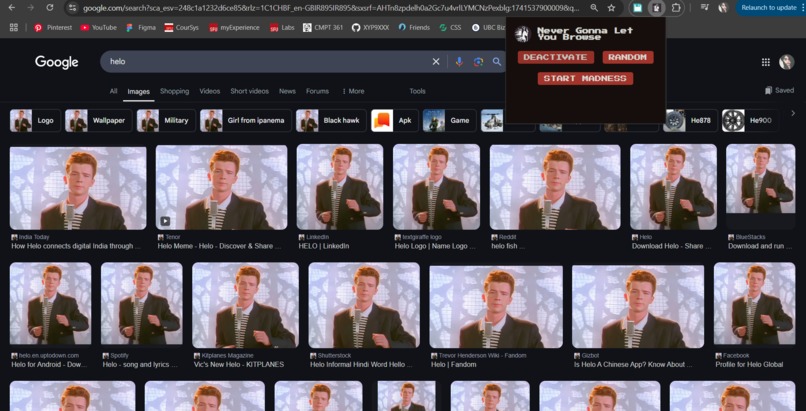Viewport: 806px width, 411px height.
Task: Open the Google apps grid
Action: [766, 62]
